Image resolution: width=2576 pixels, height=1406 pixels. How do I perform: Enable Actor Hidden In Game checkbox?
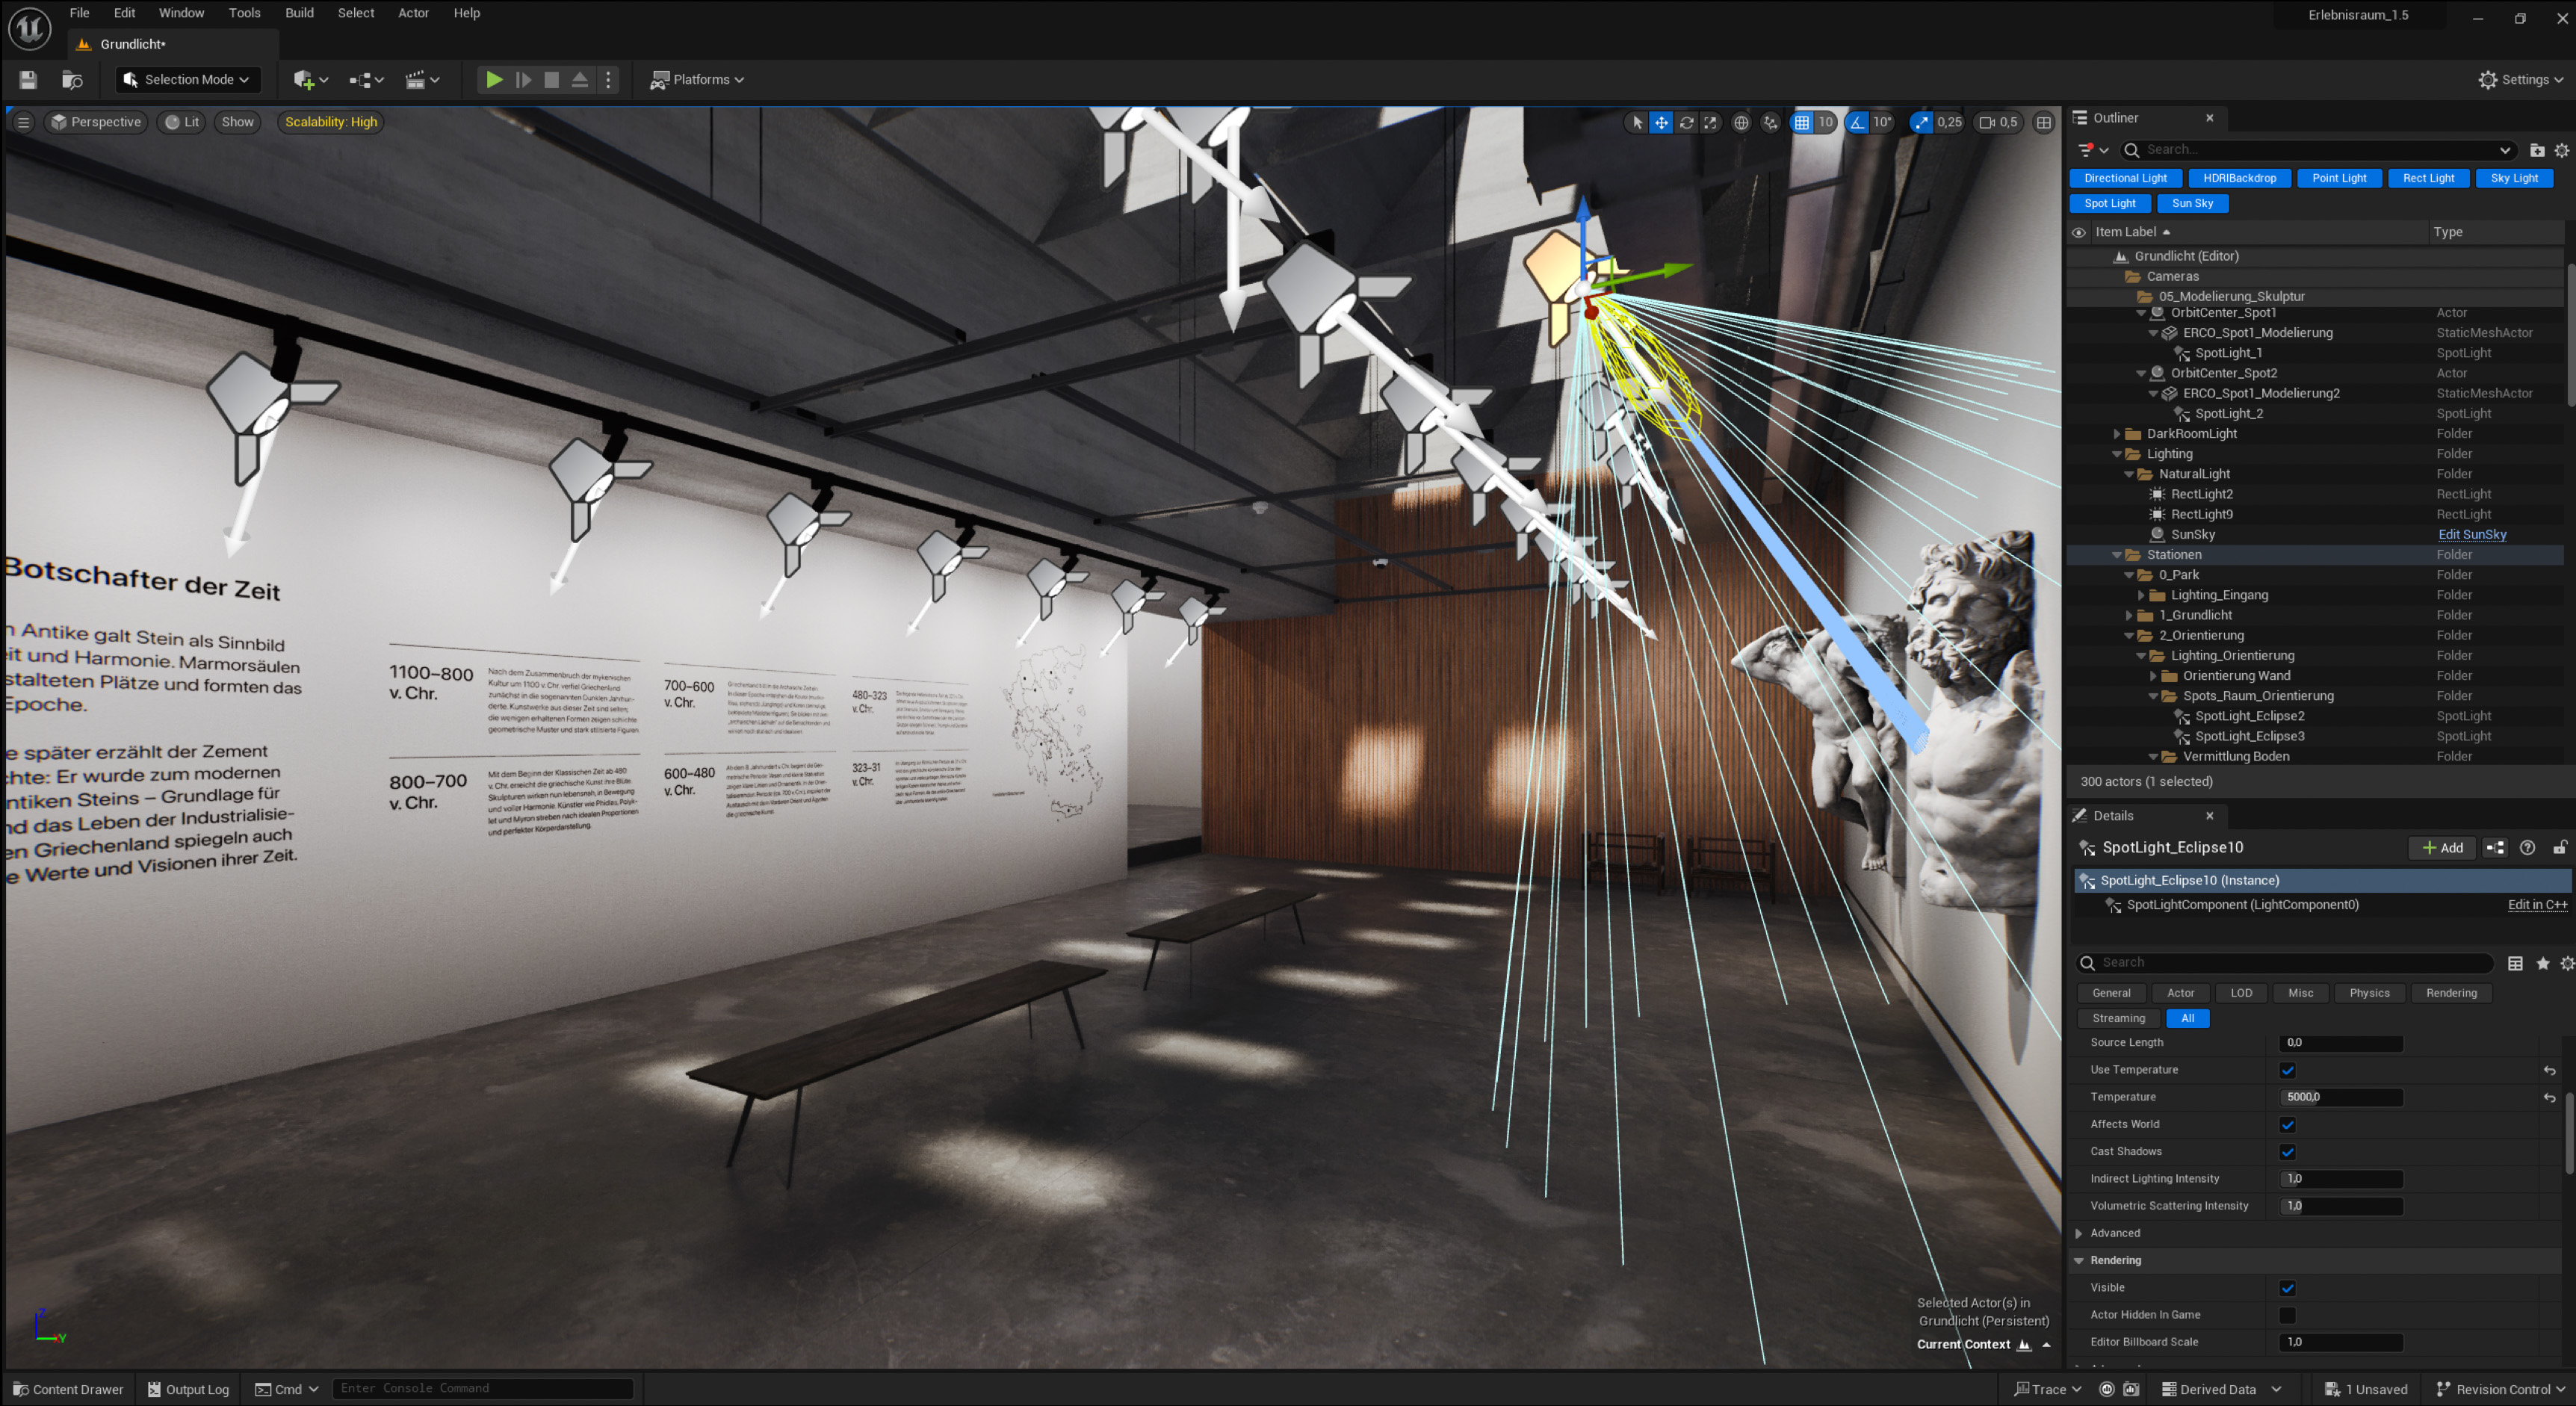click(2287, 1315)
